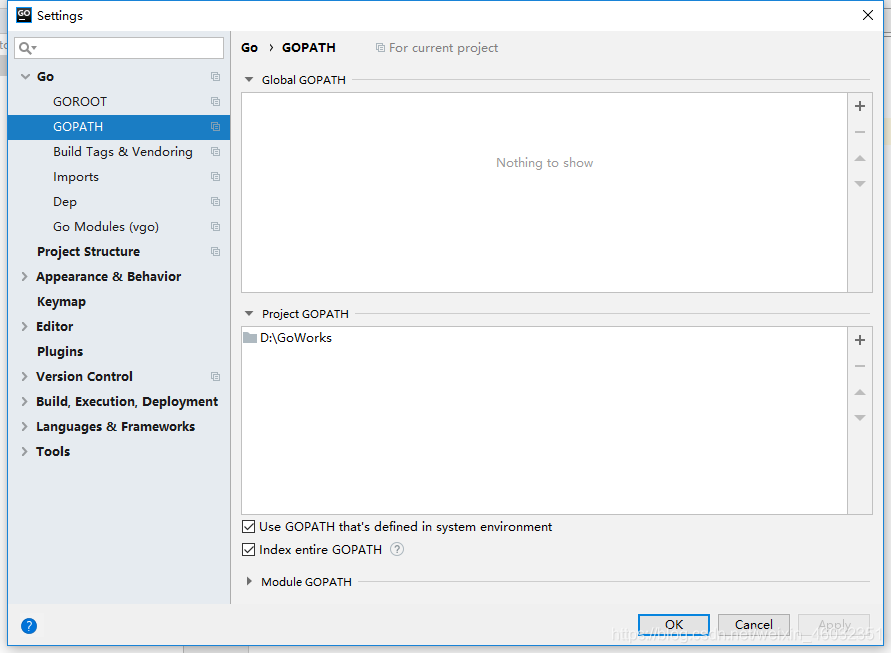
Task: Move Project GOPATH entry up
Action: [x=860, y=392]
